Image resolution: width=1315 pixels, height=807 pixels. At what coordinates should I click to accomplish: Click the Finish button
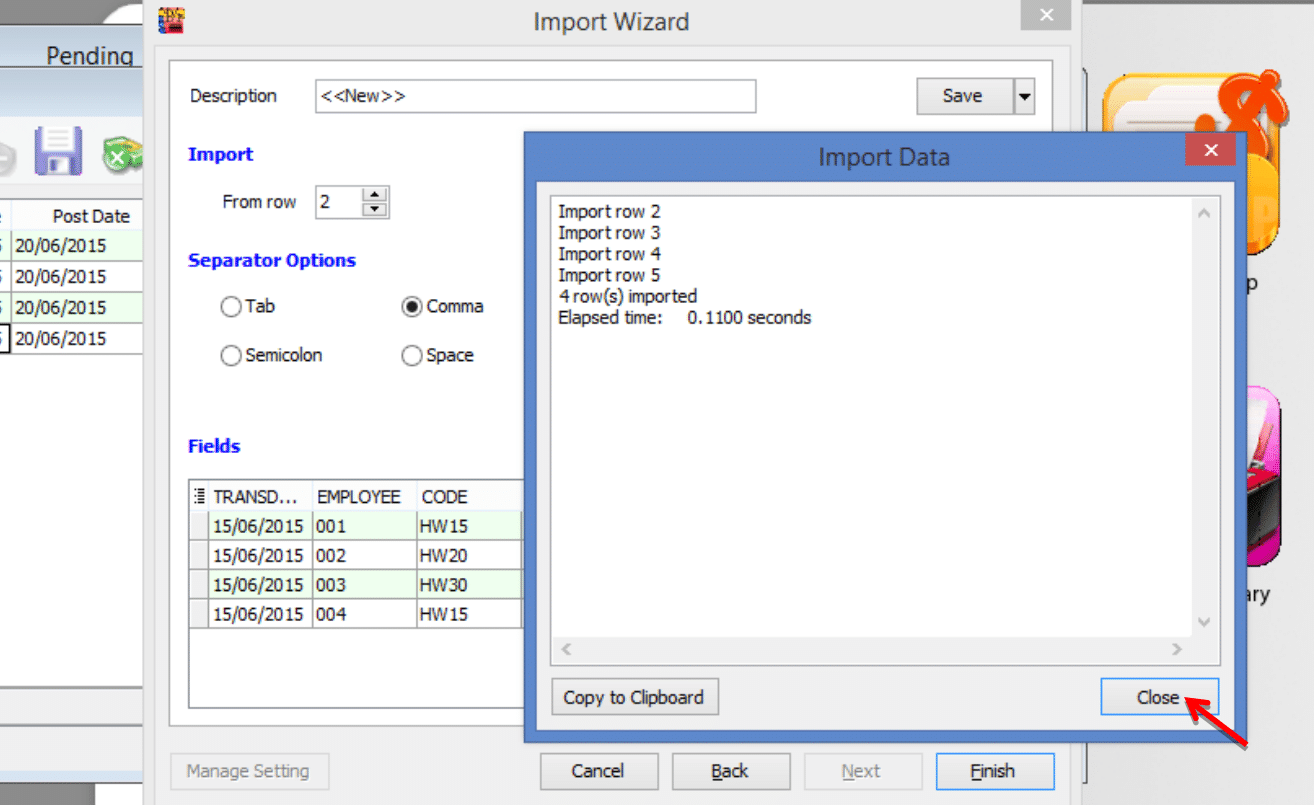point(994,771)
